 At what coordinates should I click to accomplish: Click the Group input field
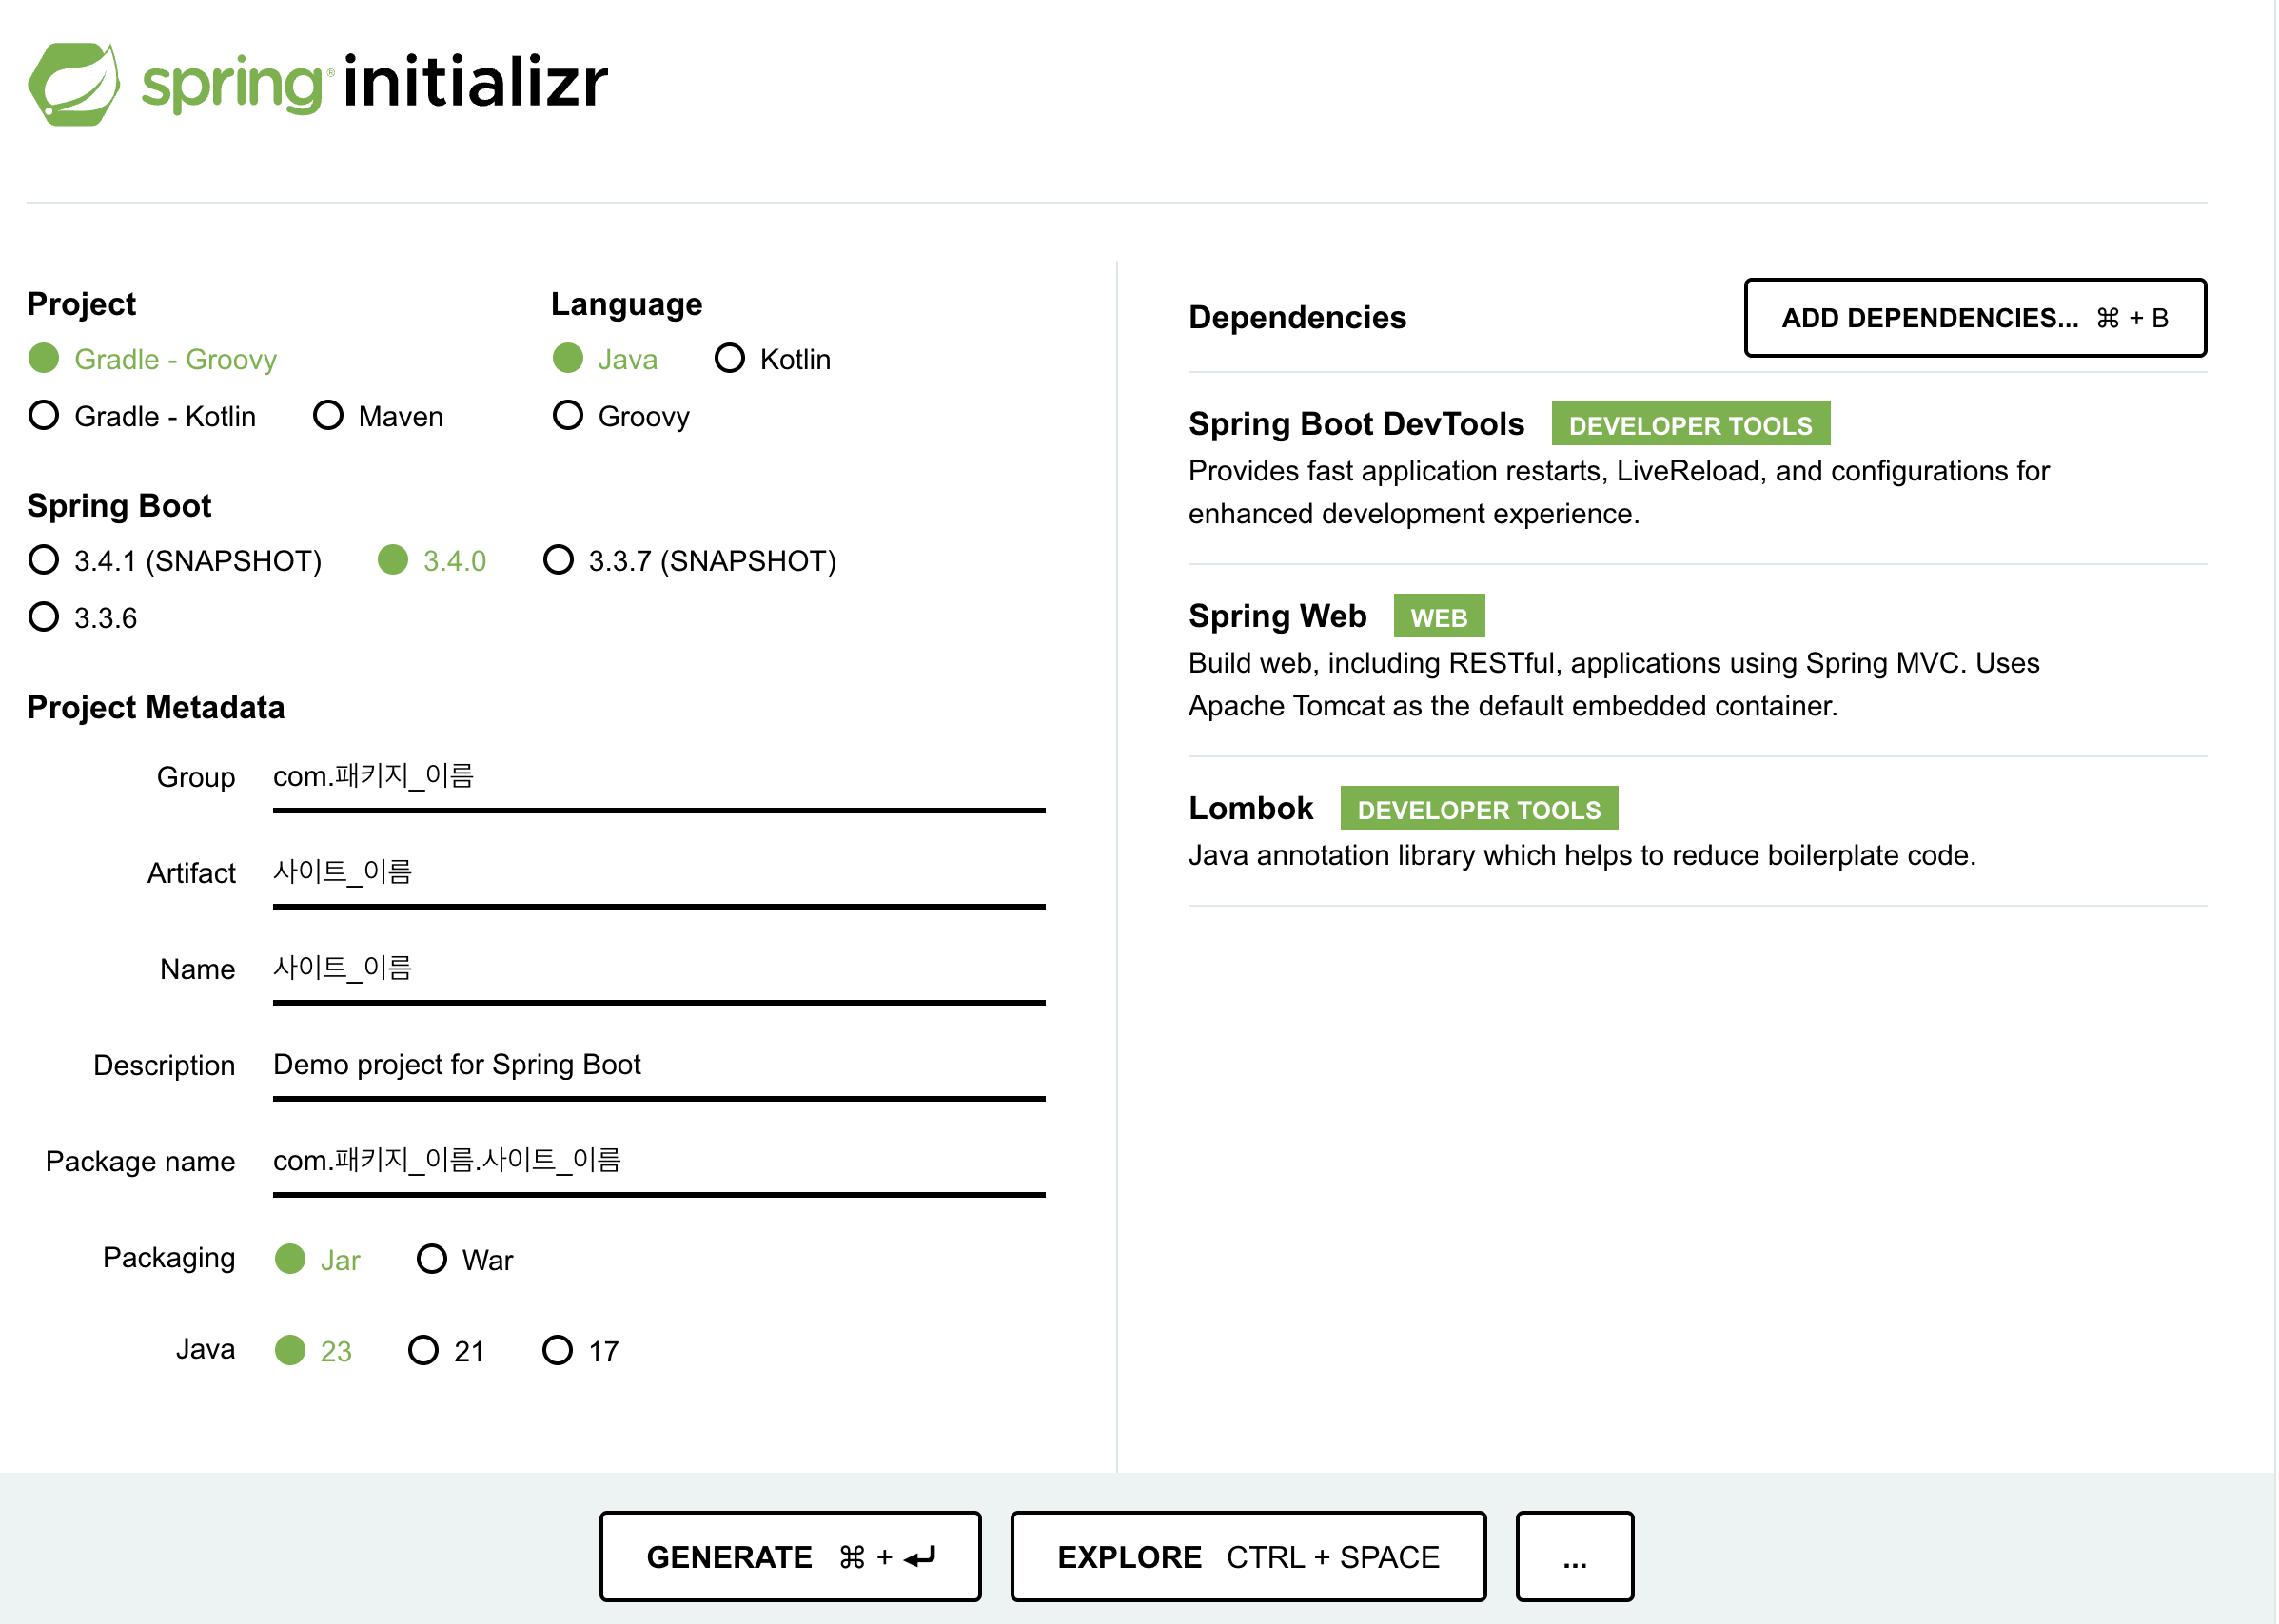[658, 777]
